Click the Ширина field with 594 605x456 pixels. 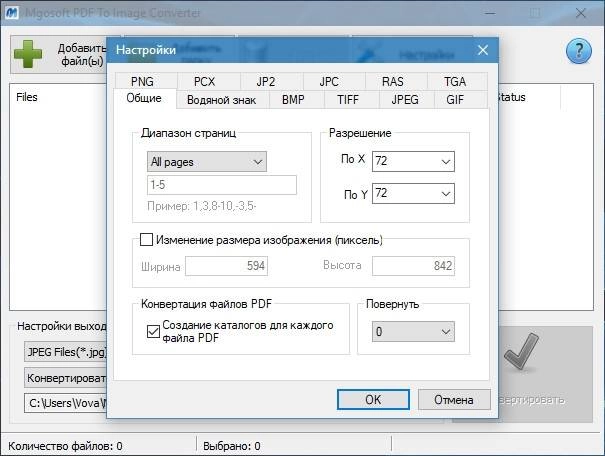226,266
